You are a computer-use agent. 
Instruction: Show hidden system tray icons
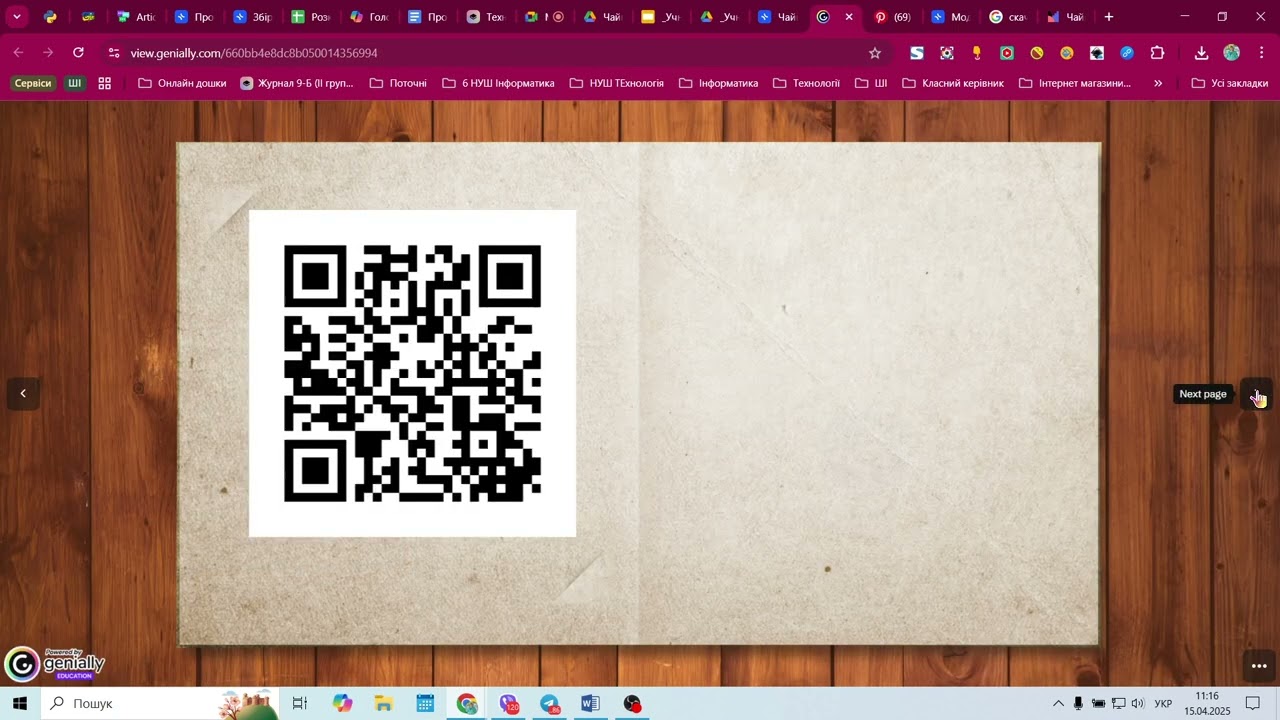tap(1058, 704)
